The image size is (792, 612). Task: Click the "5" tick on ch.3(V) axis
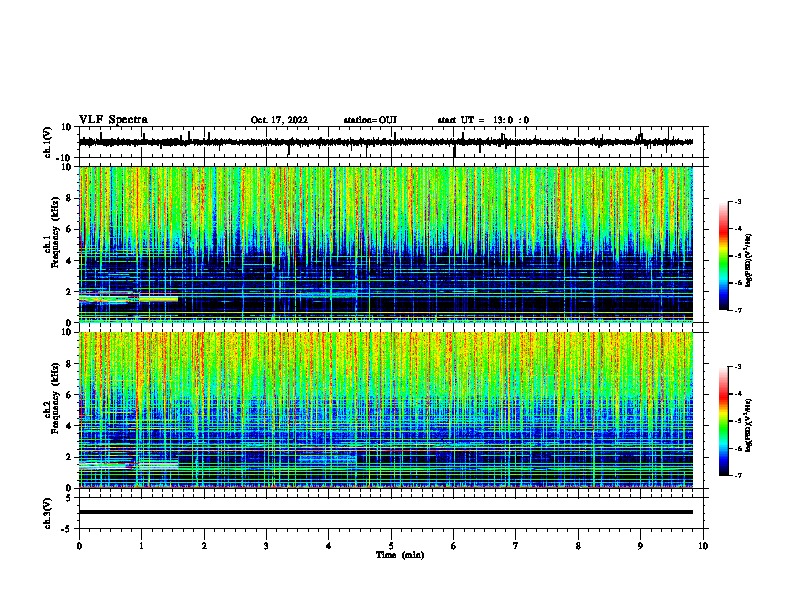tap(70, 497)
